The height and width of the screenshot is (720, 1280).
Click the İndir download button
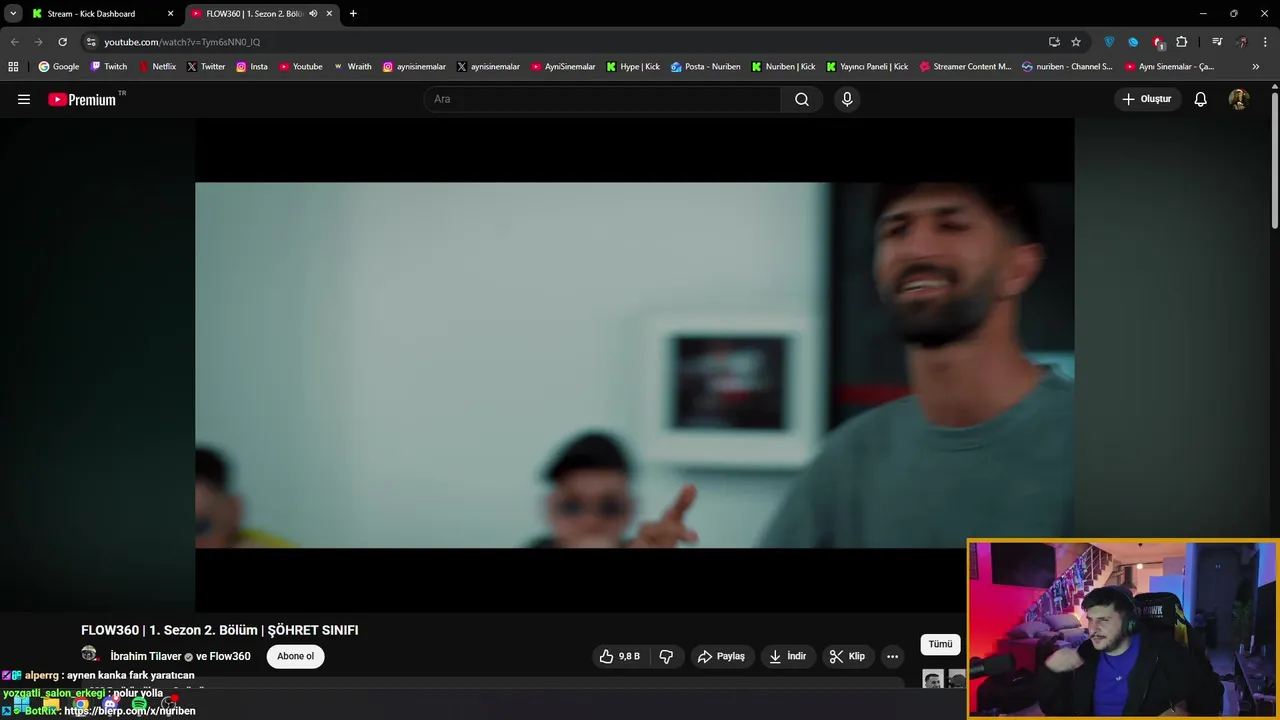coord(787,656)
